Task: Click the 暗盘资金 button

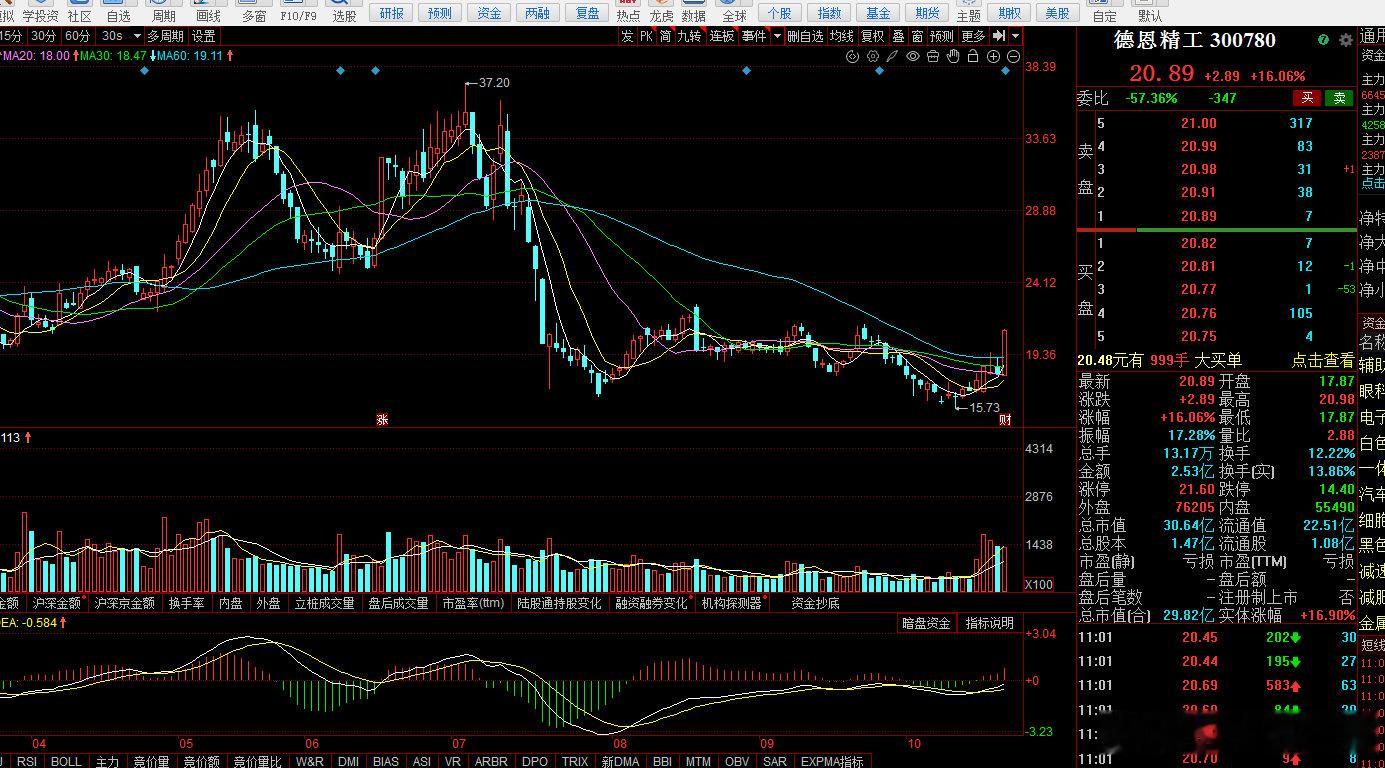Action: pos(926,623)
